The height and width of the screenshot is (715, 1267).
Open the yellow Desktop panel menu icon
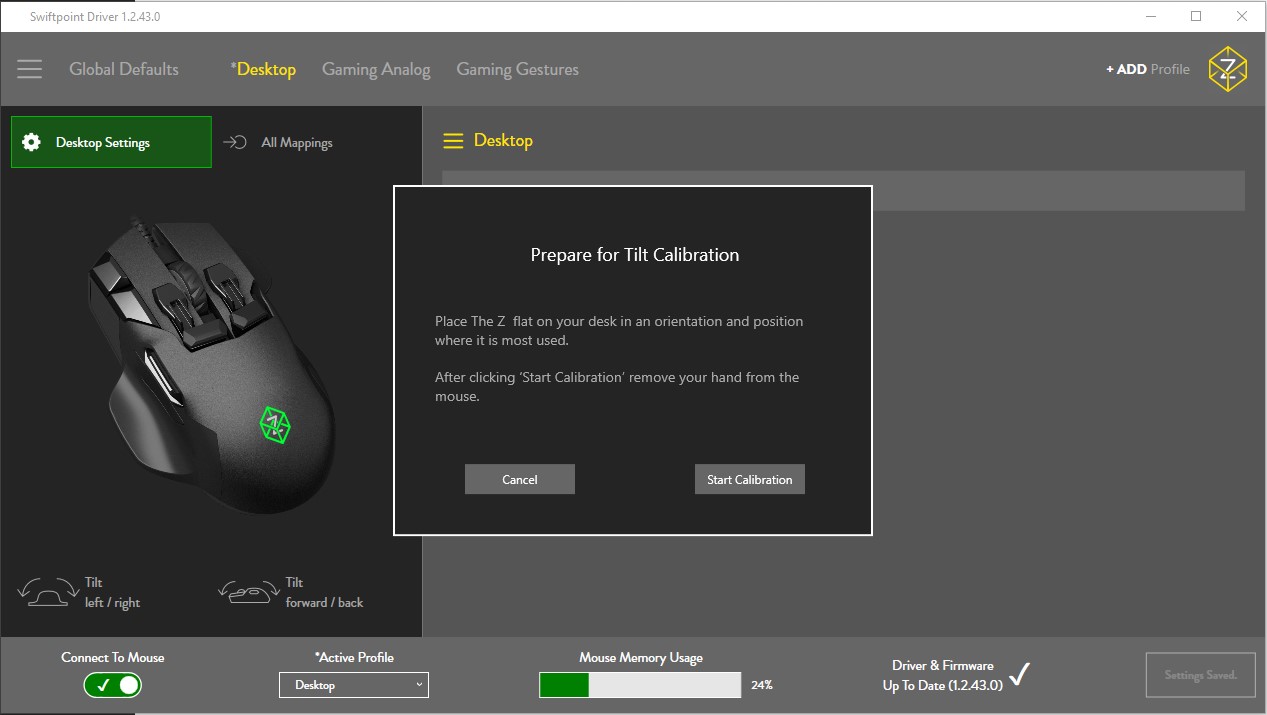[x=453, y=141]
